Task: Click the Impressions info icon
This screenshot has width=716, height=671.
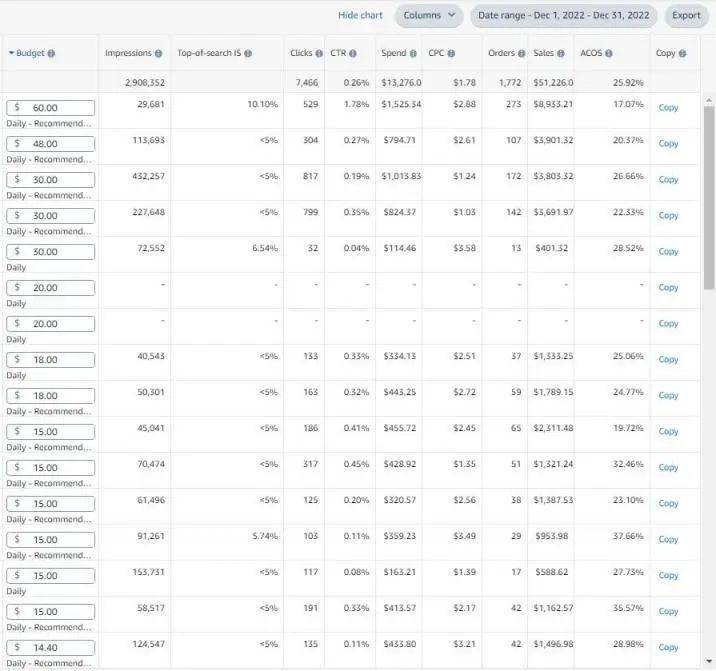Action: [158, 53]
